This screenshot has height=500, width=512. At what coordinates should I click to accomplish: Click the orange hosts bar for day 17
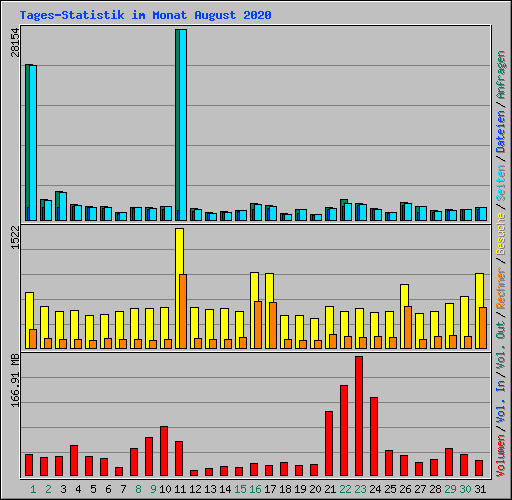click(x=273, y=326)
